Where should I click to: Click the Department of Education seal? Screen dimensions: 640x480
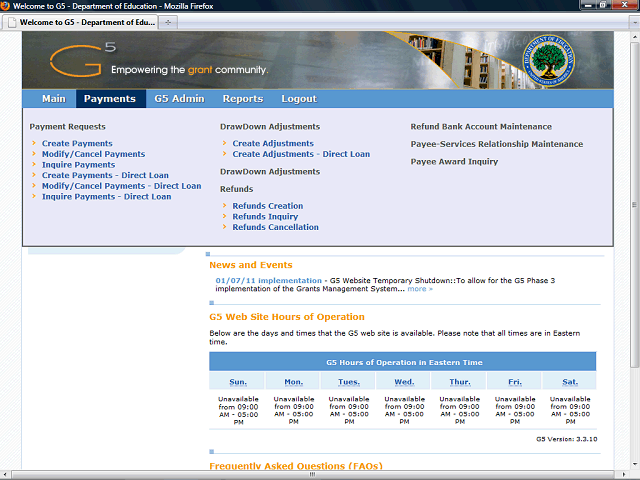551,59
